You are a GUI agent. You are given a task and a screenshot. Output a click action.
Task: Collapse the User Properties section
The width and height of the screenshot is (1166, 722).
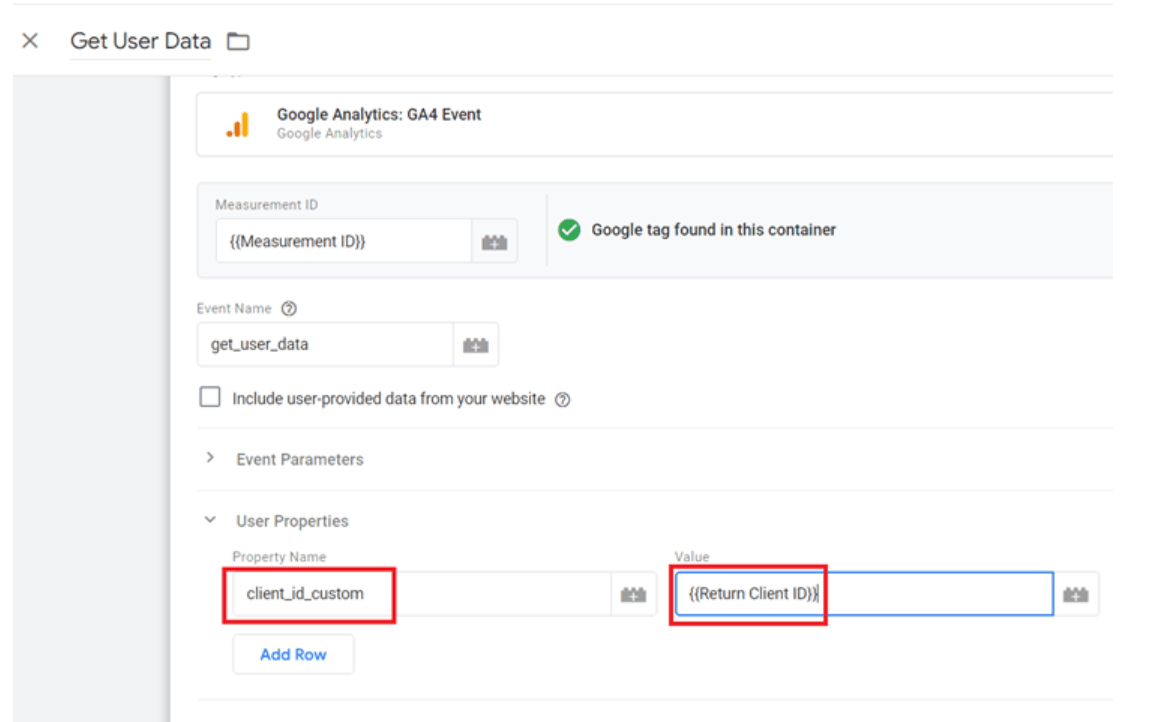[210, 520]
